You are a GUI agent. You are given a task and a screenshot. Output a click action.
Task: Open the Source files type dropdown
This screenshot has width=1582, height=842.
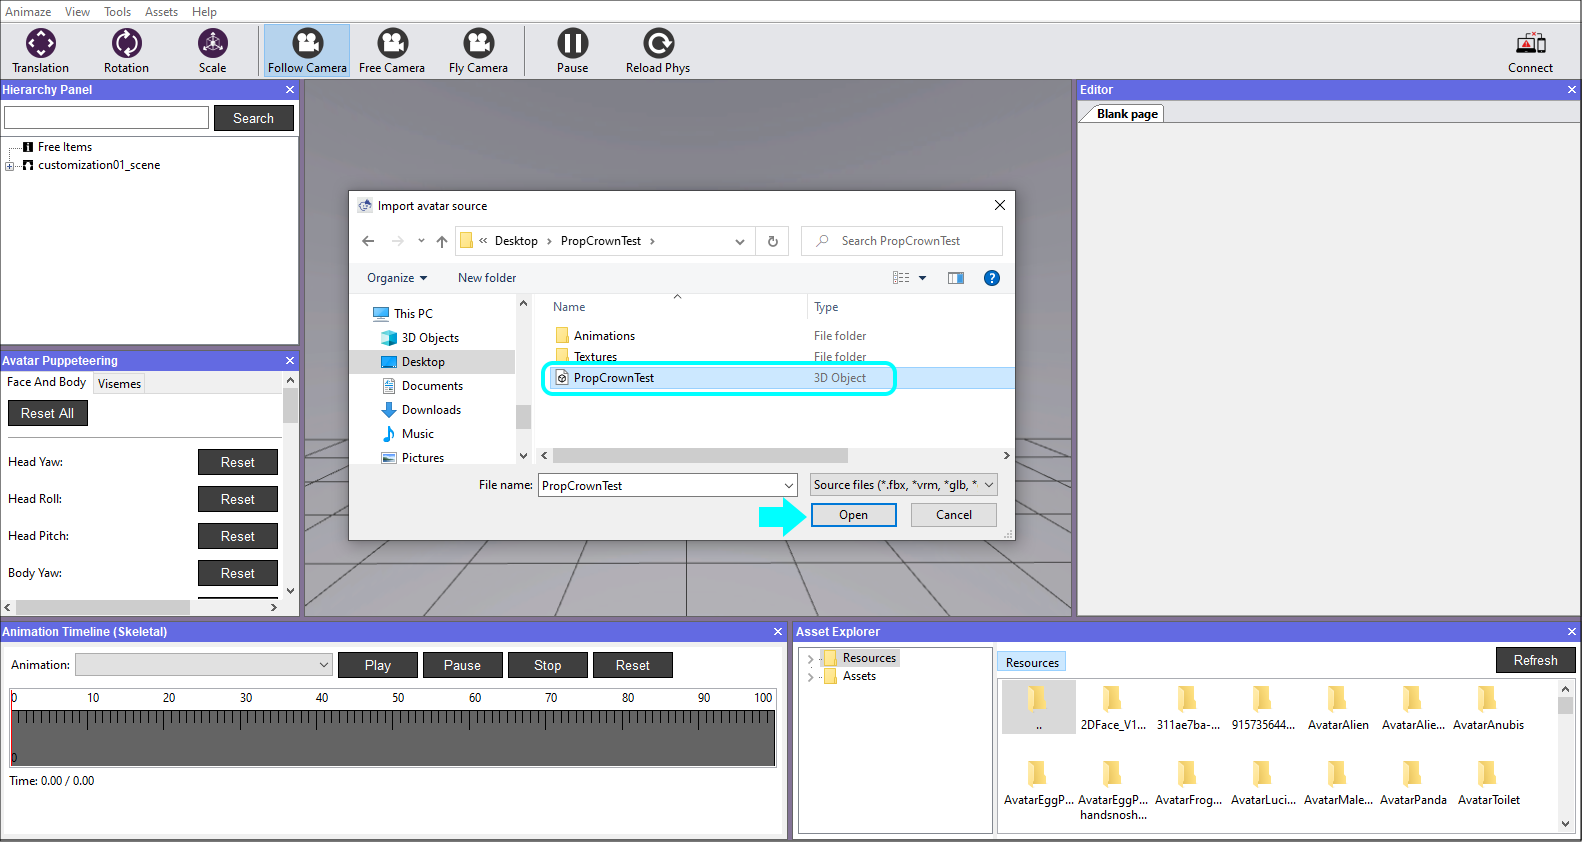(x=903, y=485)
